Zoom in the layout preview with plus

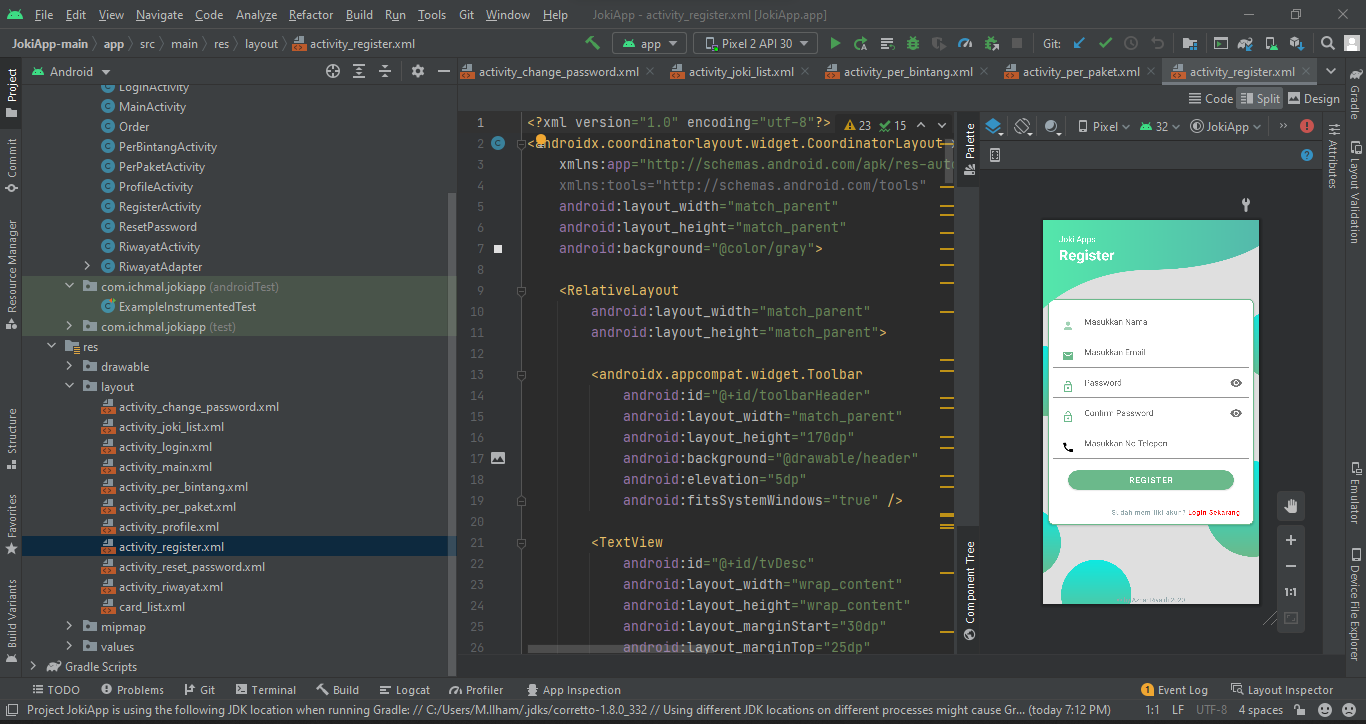point(1290,540)
